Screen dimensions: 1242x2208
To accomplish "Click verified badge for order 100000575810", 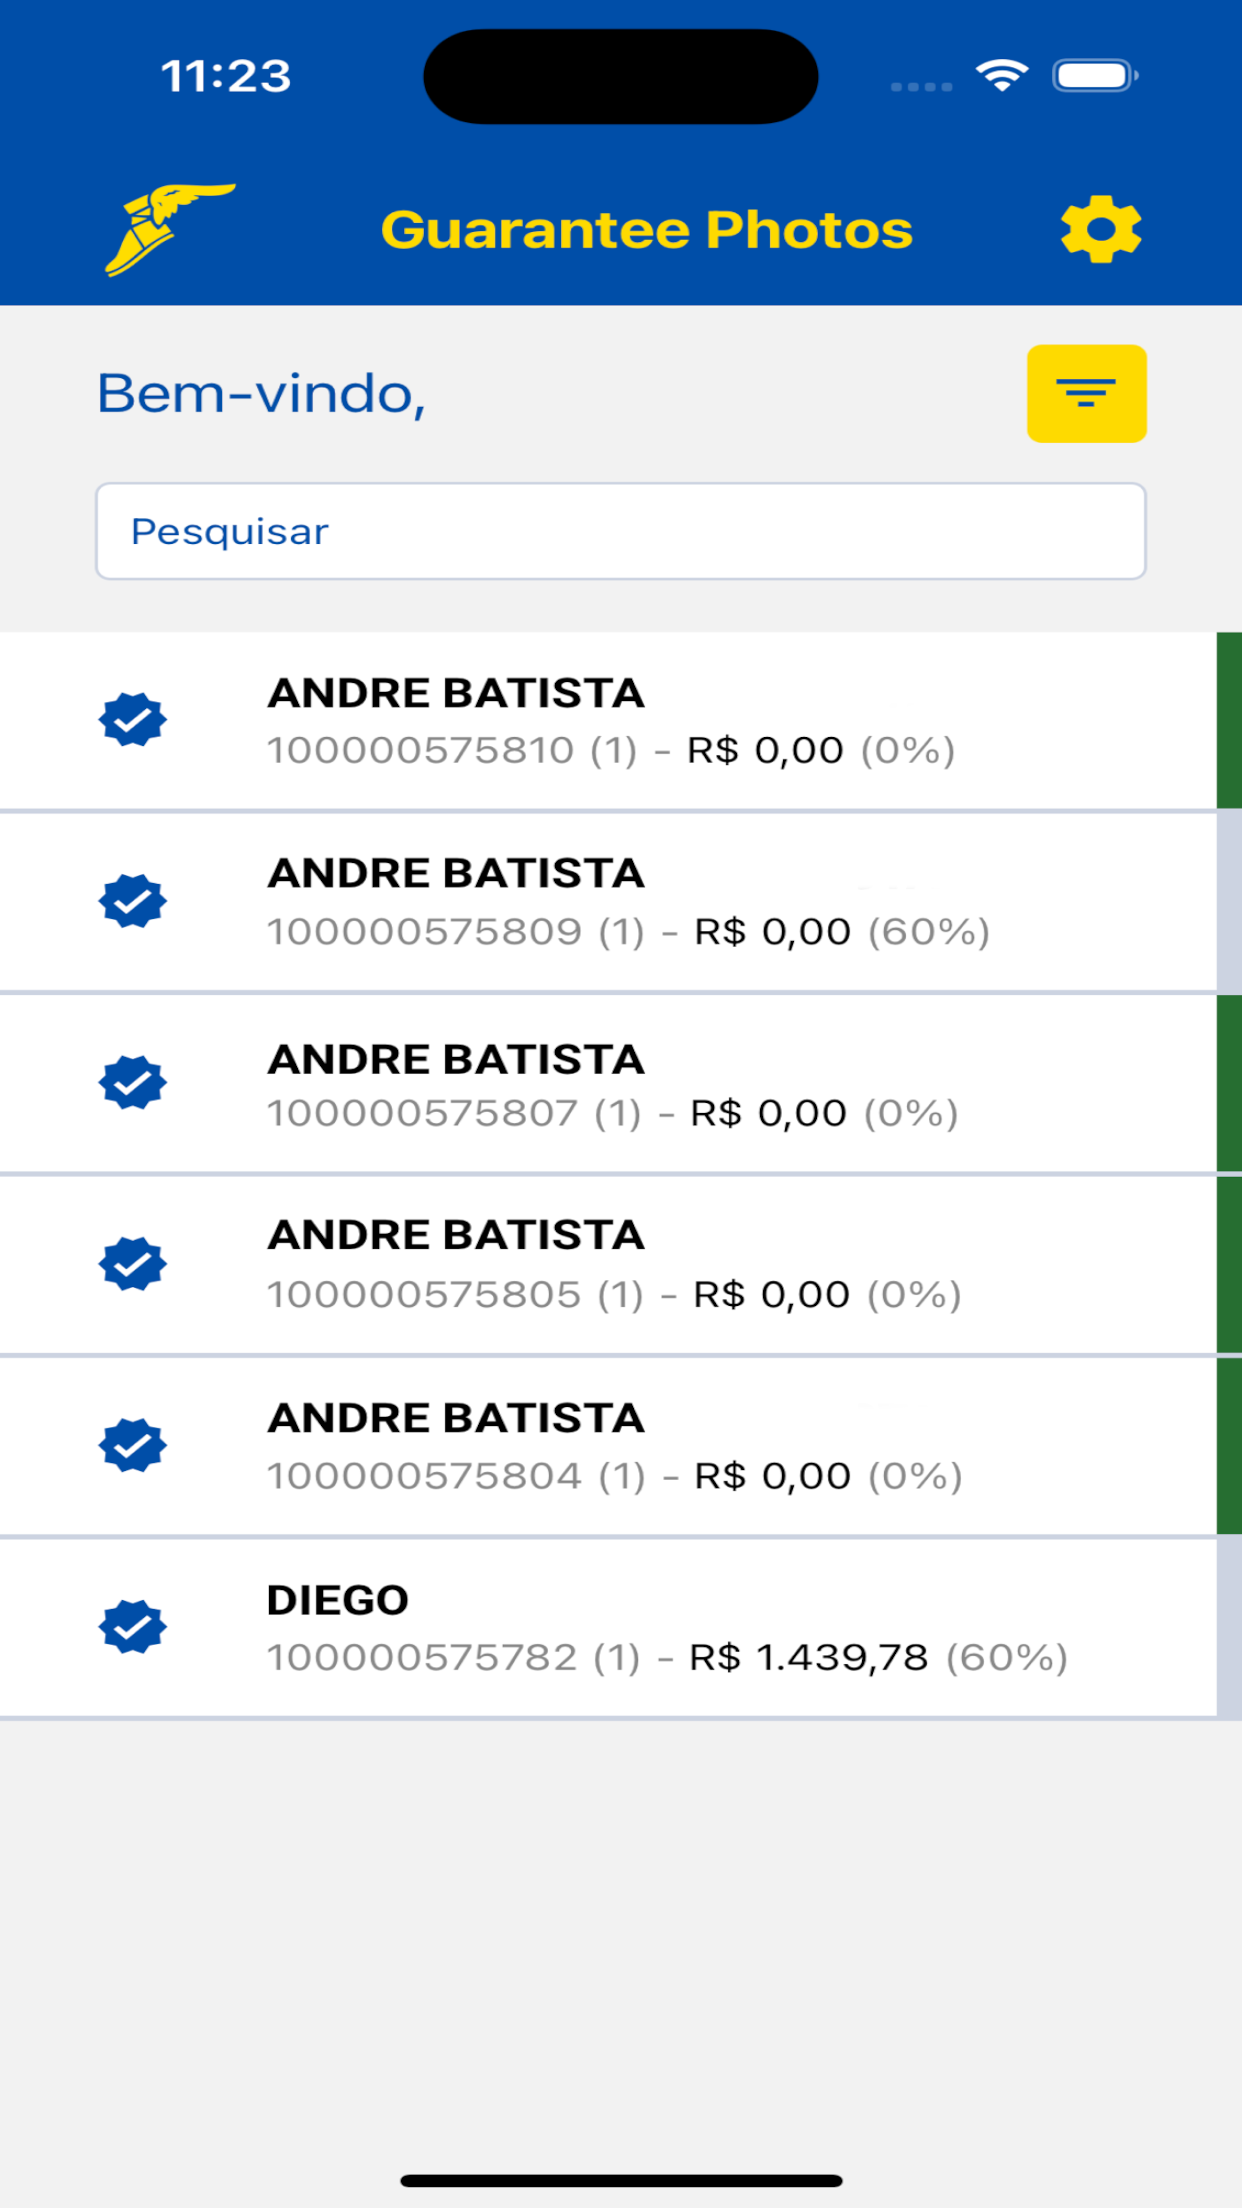I will click(x=132, y=720).
